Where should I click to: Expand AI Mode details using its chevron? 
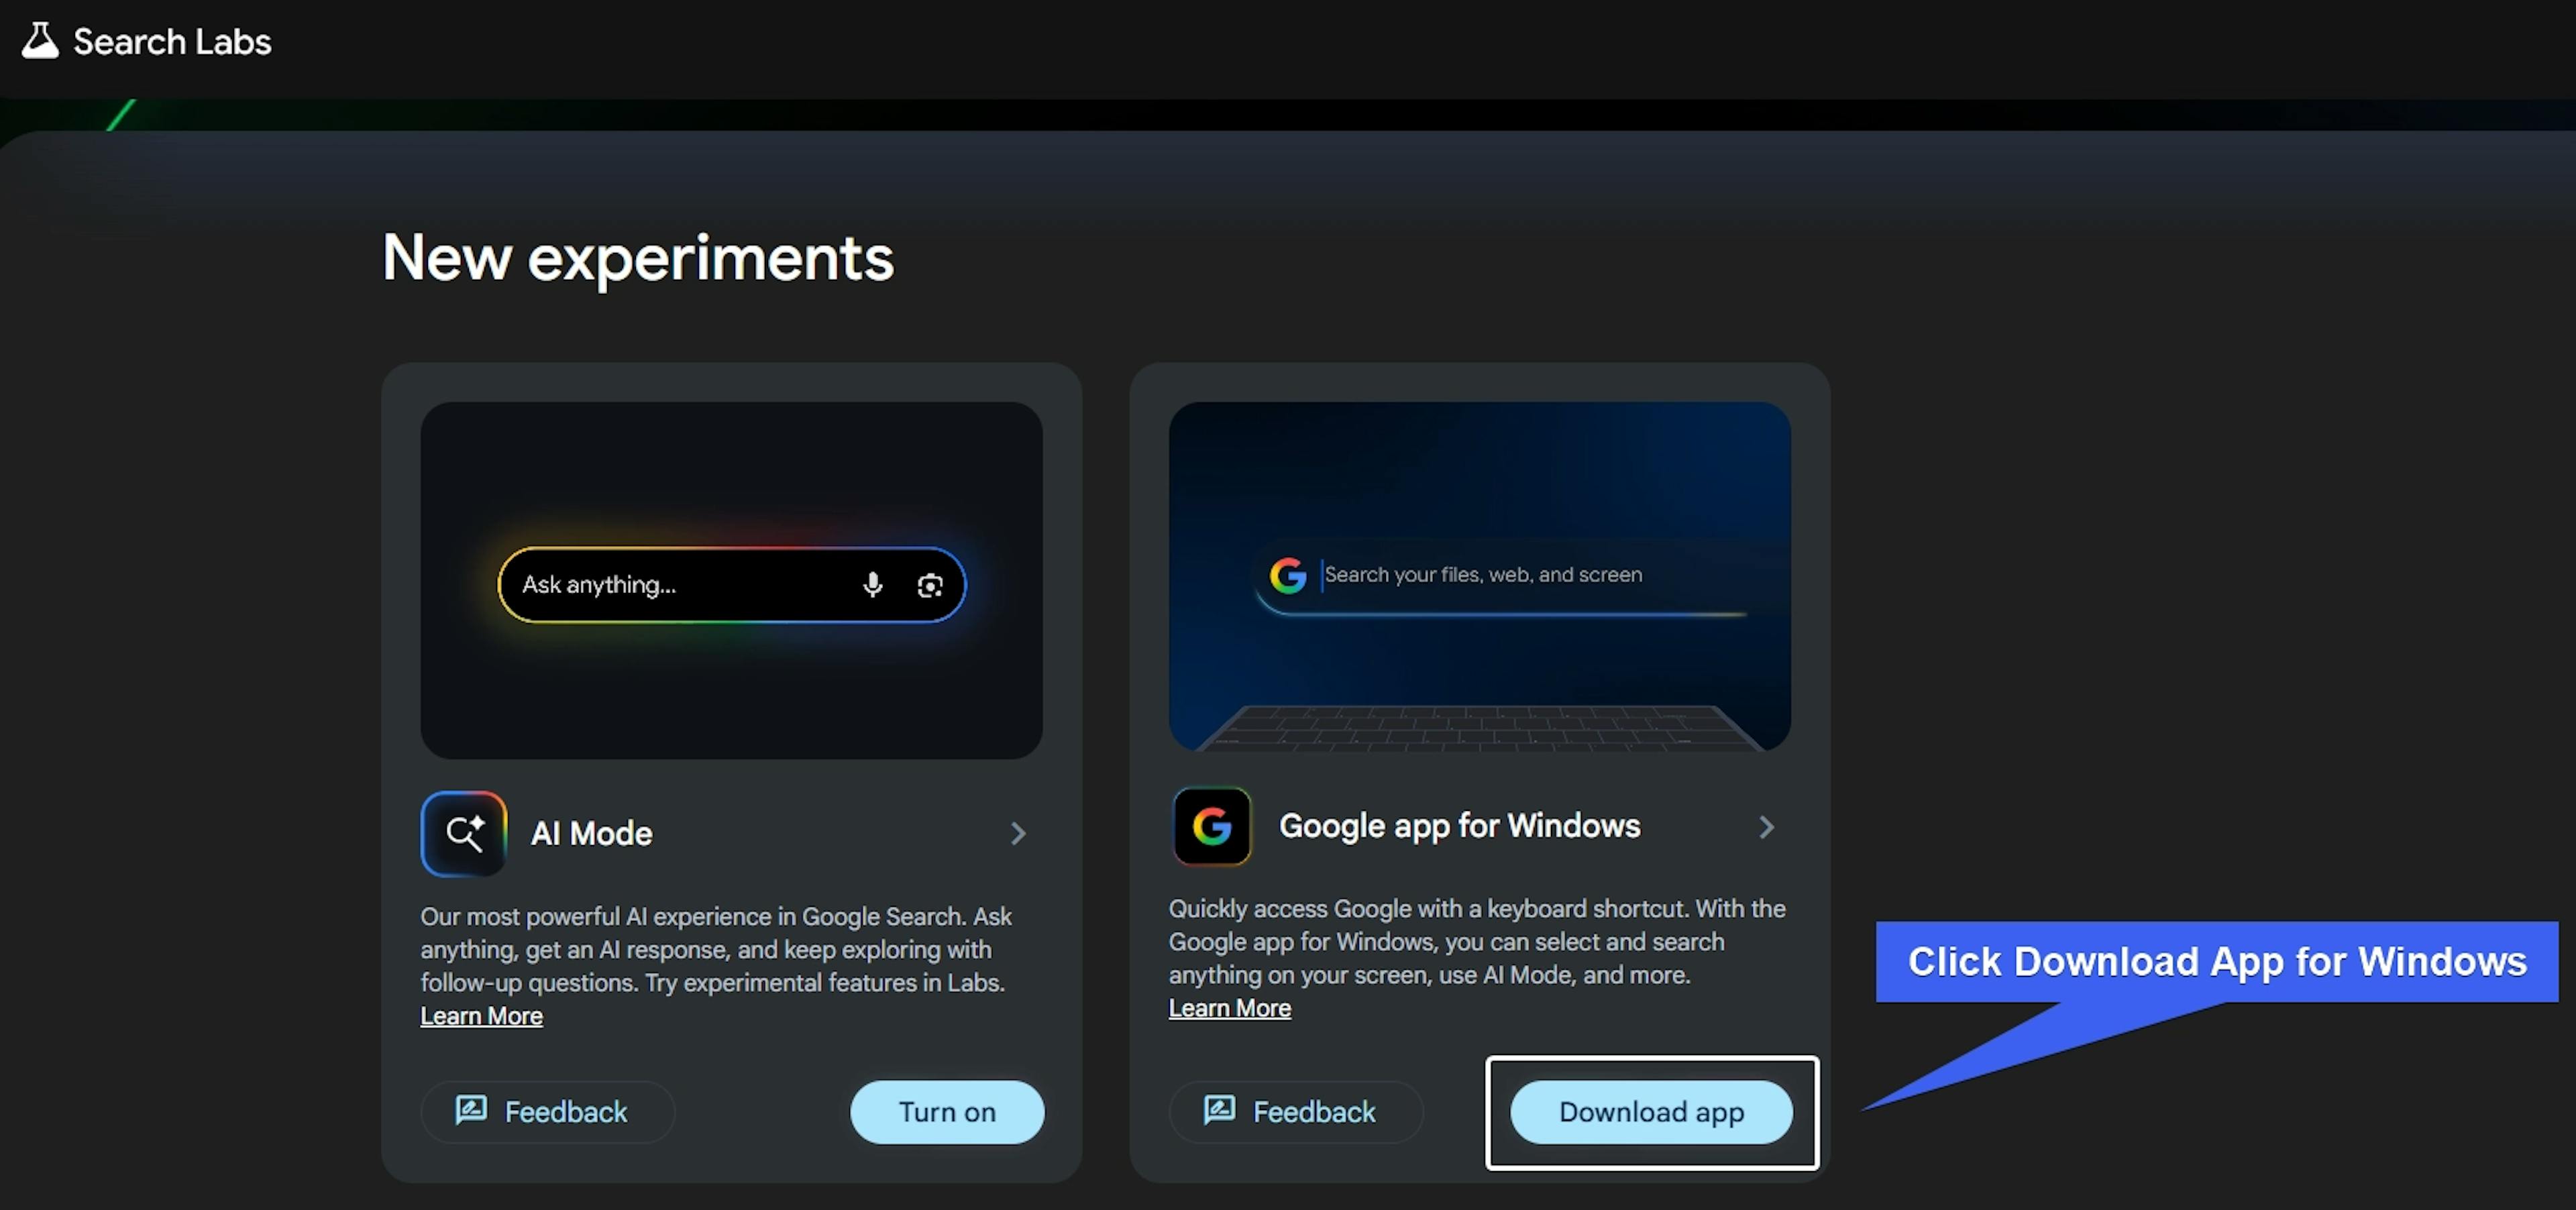pyautogui.click(x=1018, y=833)
